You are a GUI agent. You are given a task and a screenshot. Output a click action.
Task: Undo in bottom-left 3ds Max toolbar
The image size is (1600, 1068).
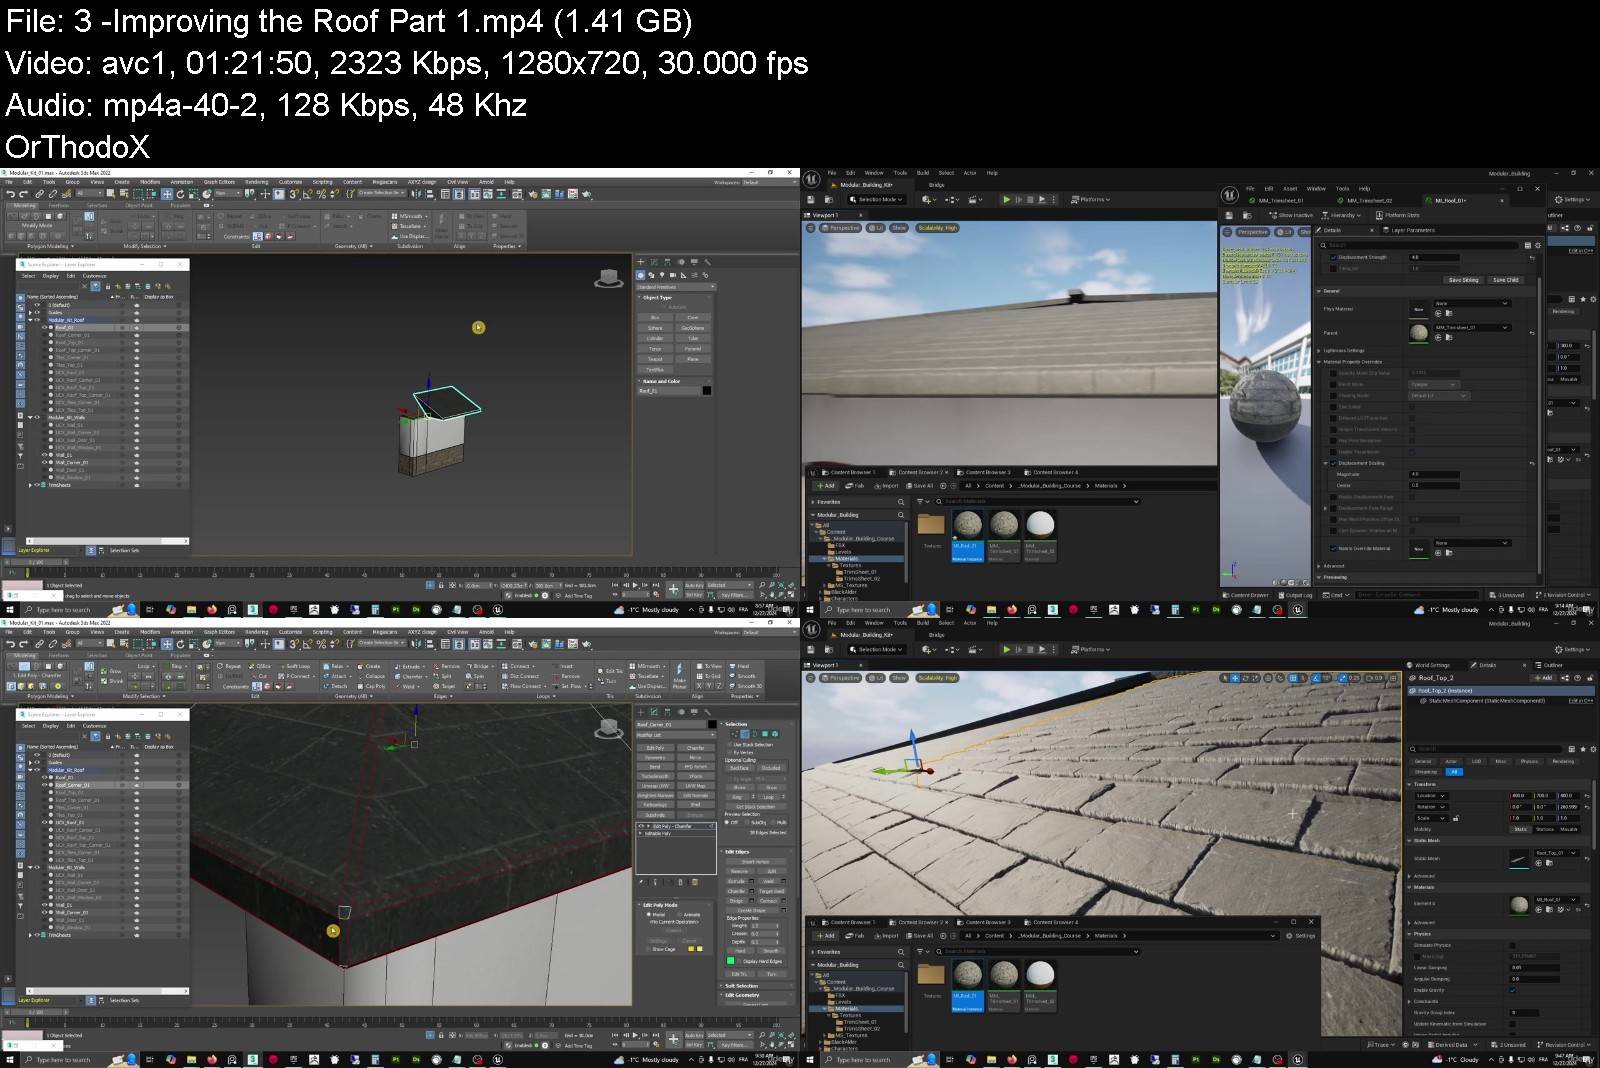(x=10, y=644)
